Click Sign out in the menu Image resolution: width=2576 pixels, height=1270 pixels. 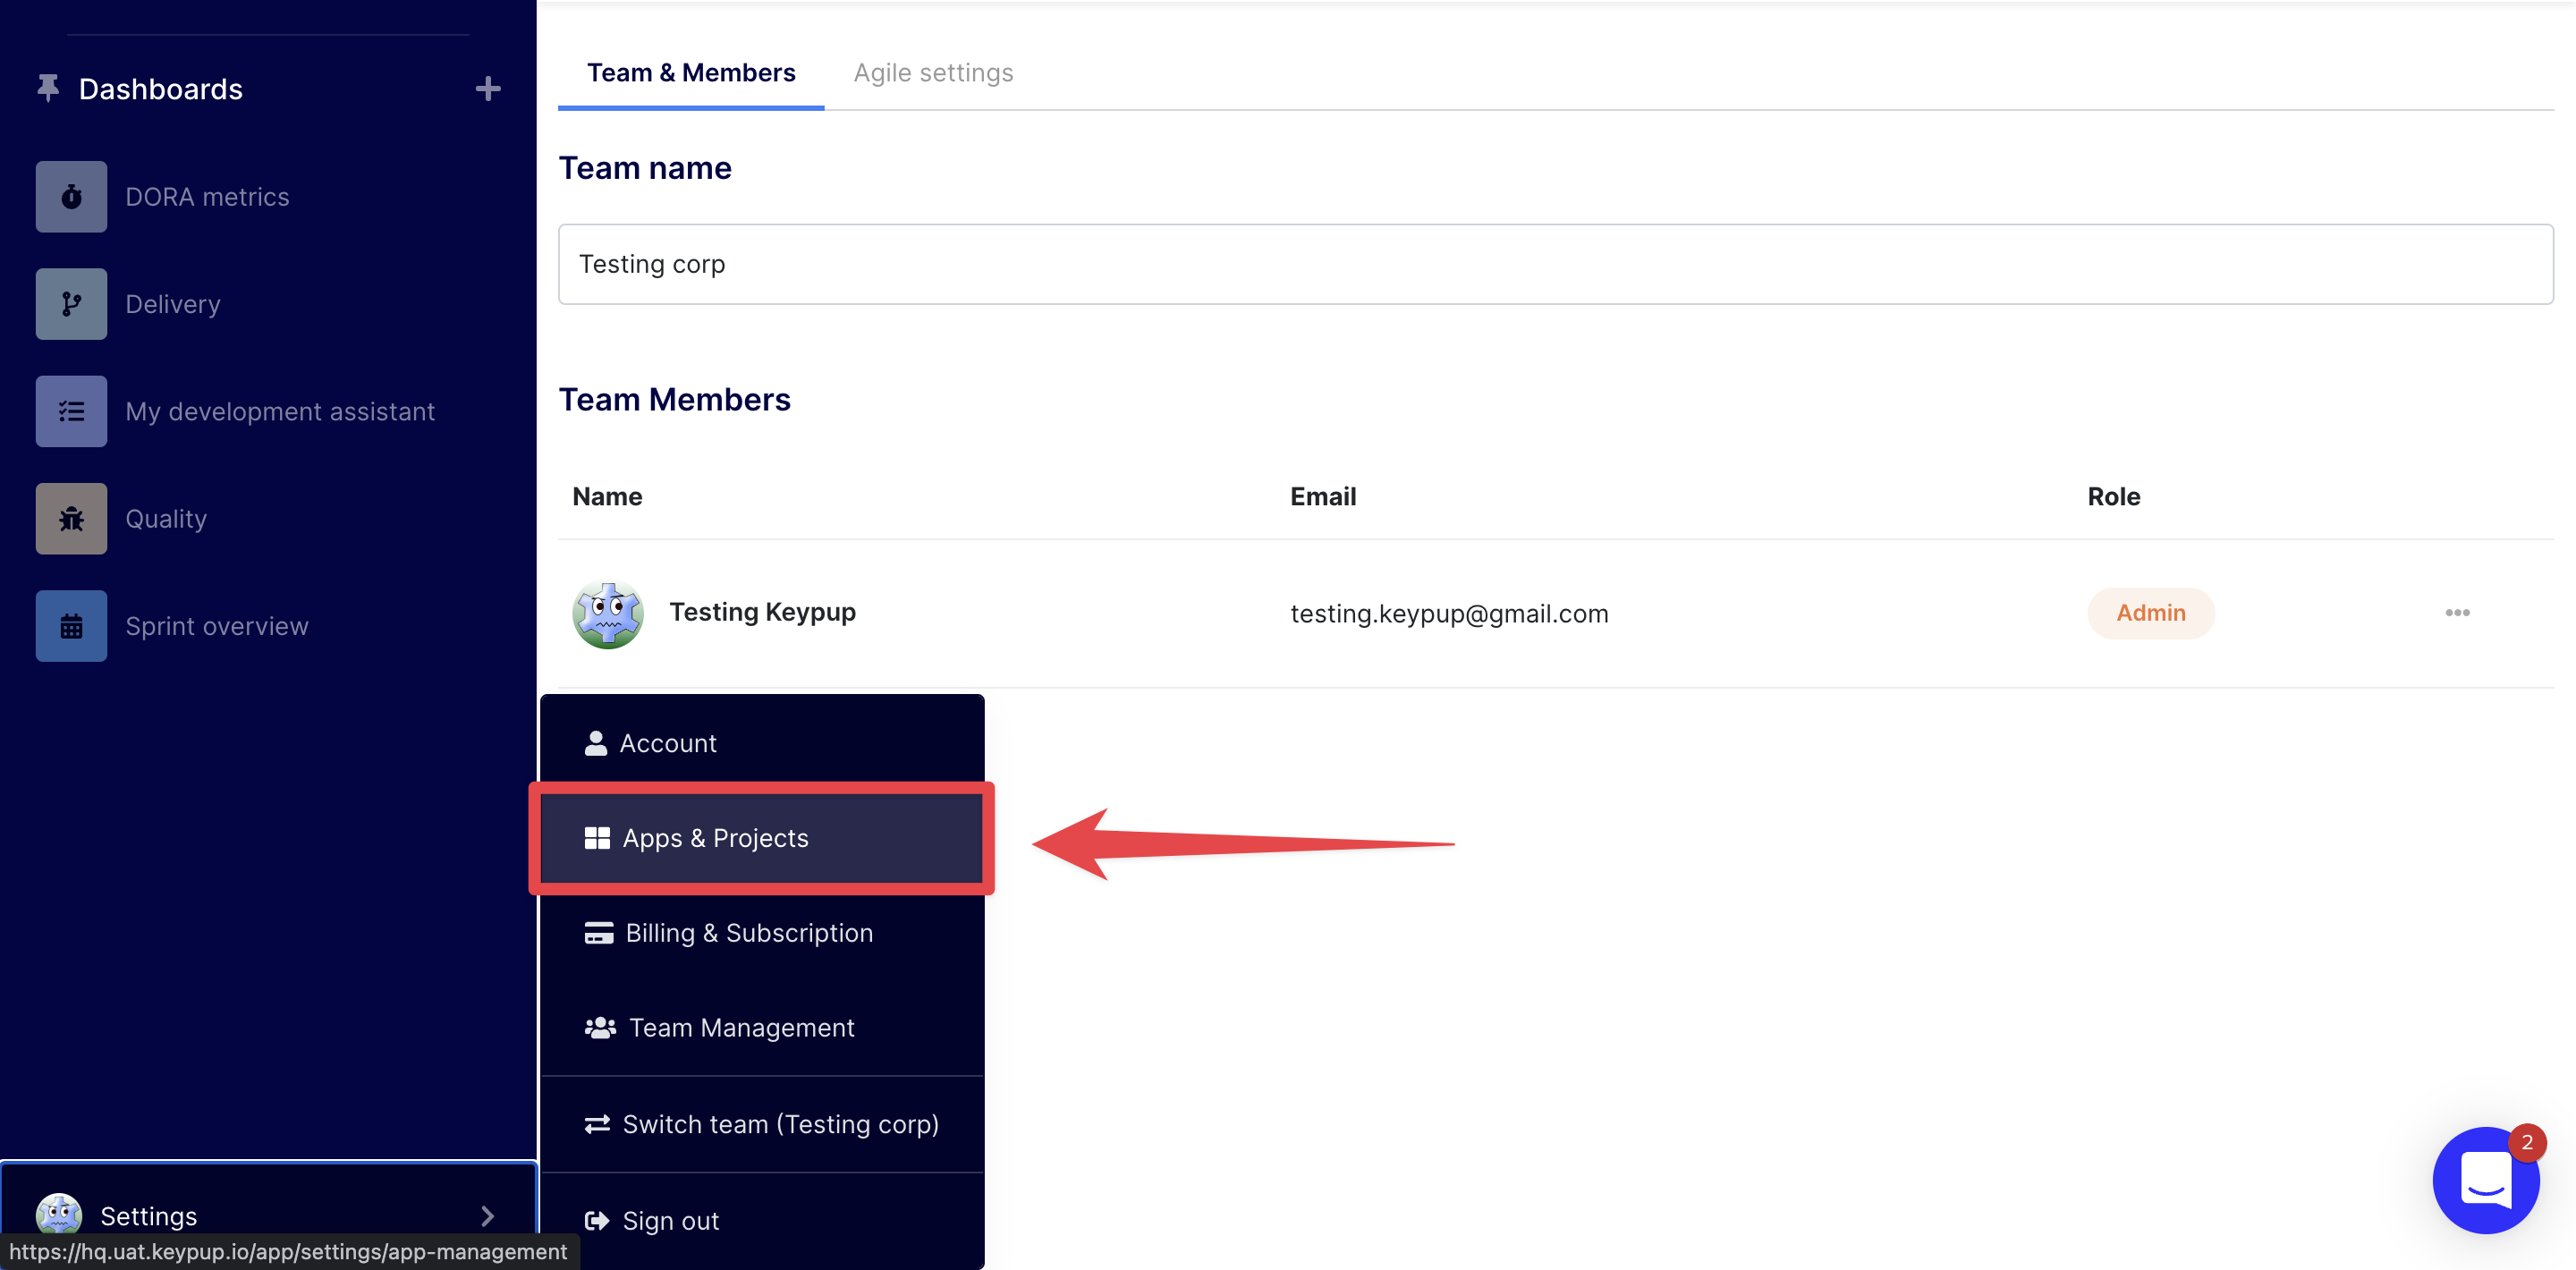tap(669, 1220)
